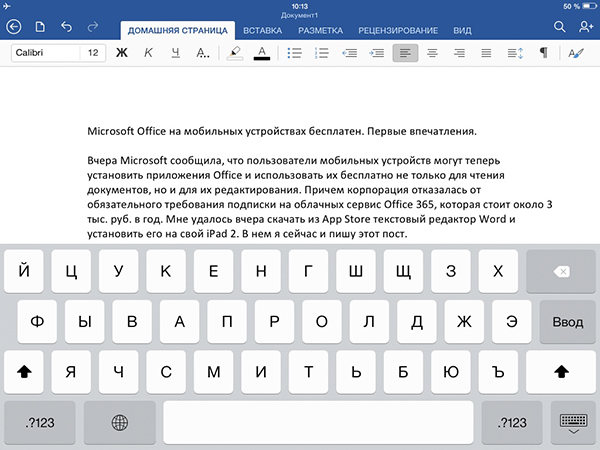The height and width of the screenshot is (450, 600).
Task: Check the battery status indicator
Action: [x=589, y=6]
